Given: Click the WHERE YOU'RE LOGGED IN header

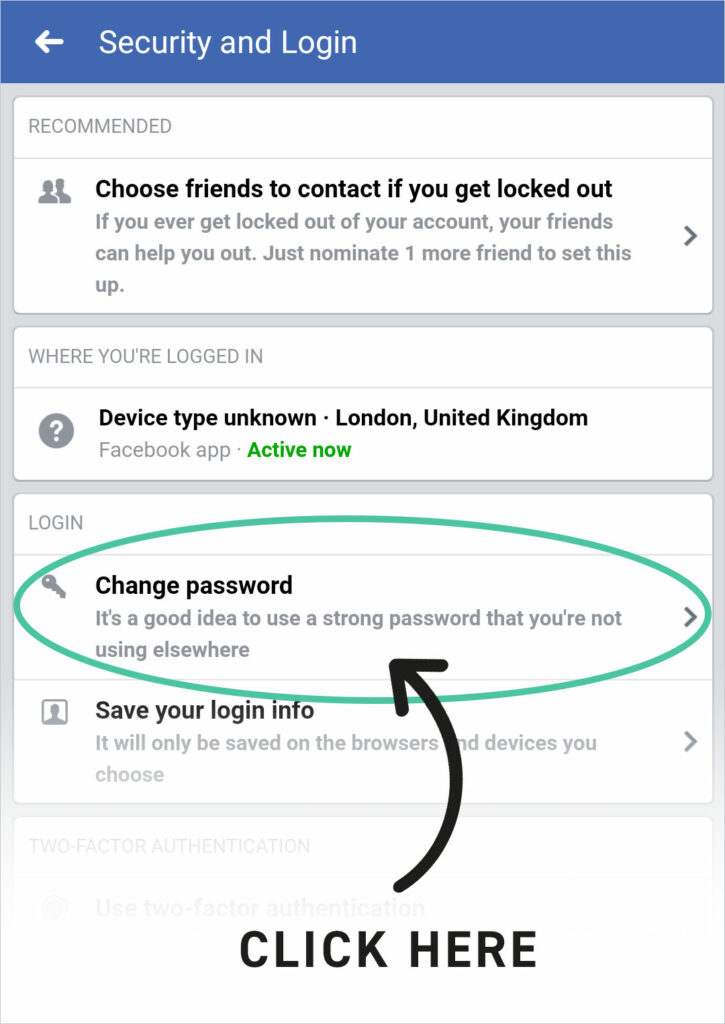Looking at the screenshot, I should pyautogui.click(x=146, y=357).
